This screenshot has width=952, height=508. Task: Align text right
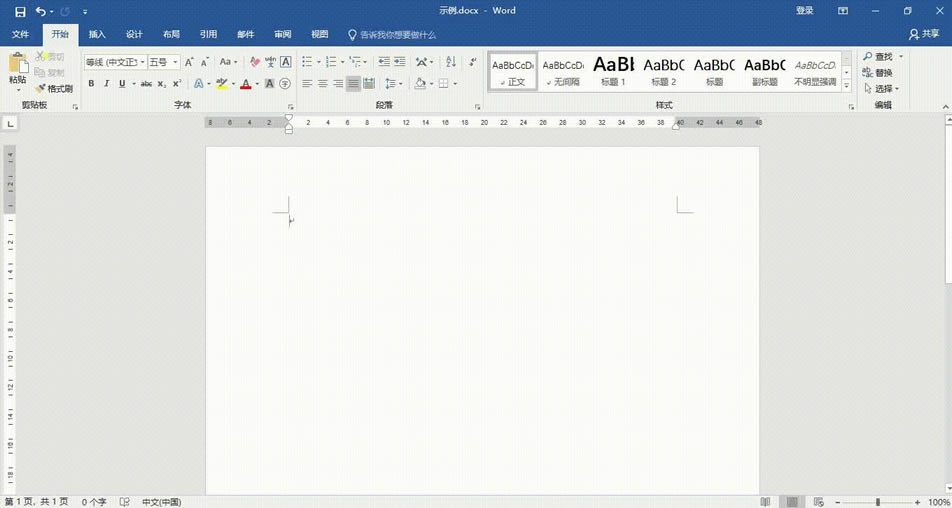point(338,84)
